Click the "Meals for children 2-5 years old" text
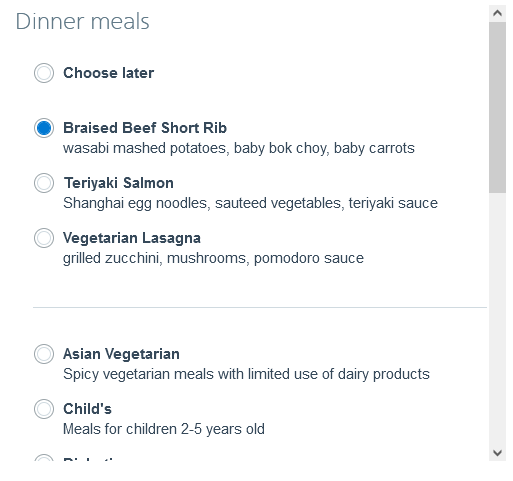 tap(164, 429)
